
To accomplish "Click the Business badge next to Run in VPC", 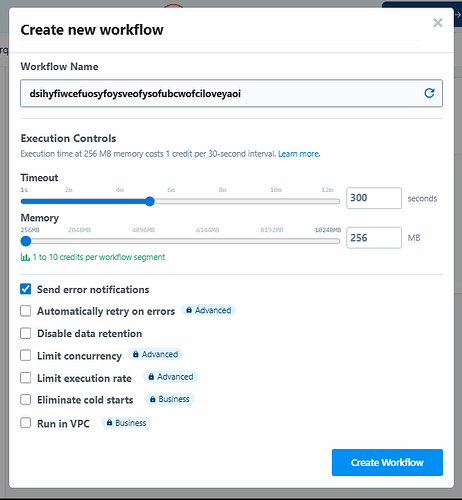I will click(x=126, y=423).
